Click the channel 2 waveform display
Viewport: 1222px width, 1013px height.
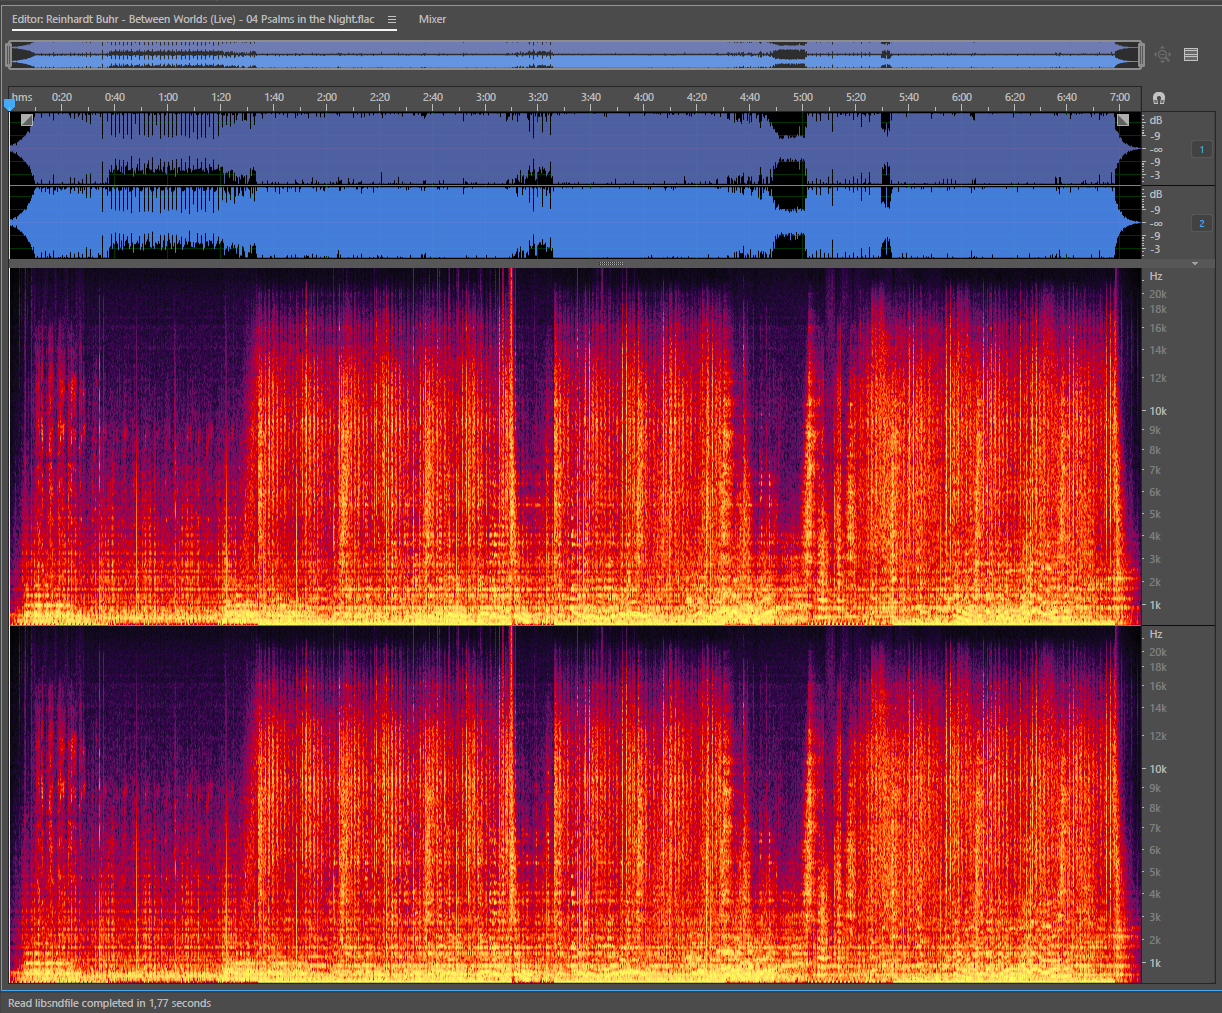coord(576,223)
